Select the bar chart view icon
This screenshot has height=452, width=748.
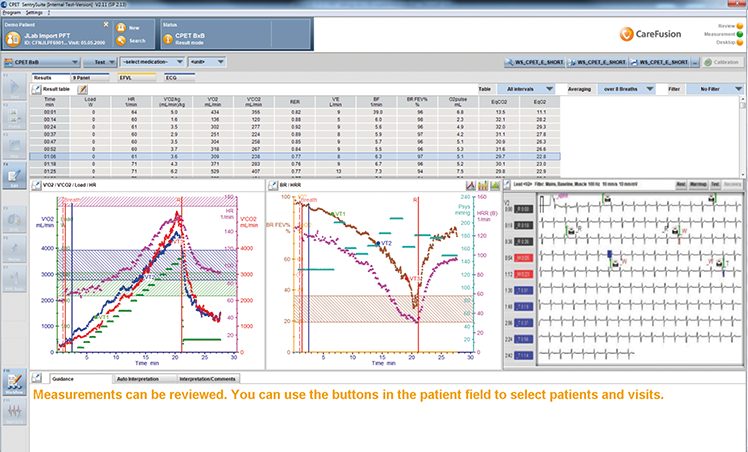[483, 185]
